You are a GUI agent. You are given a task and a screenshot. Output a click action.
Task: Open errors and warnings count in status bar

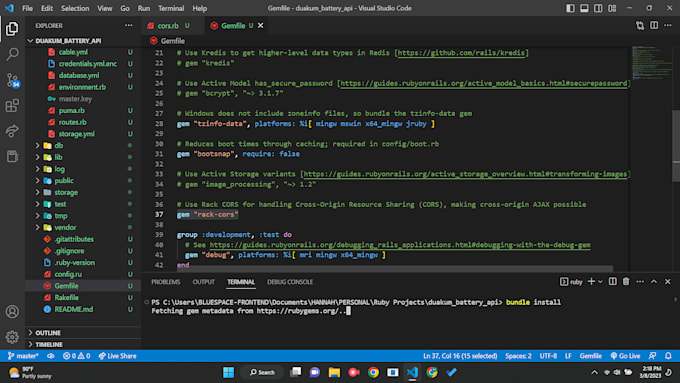point(76,356)
